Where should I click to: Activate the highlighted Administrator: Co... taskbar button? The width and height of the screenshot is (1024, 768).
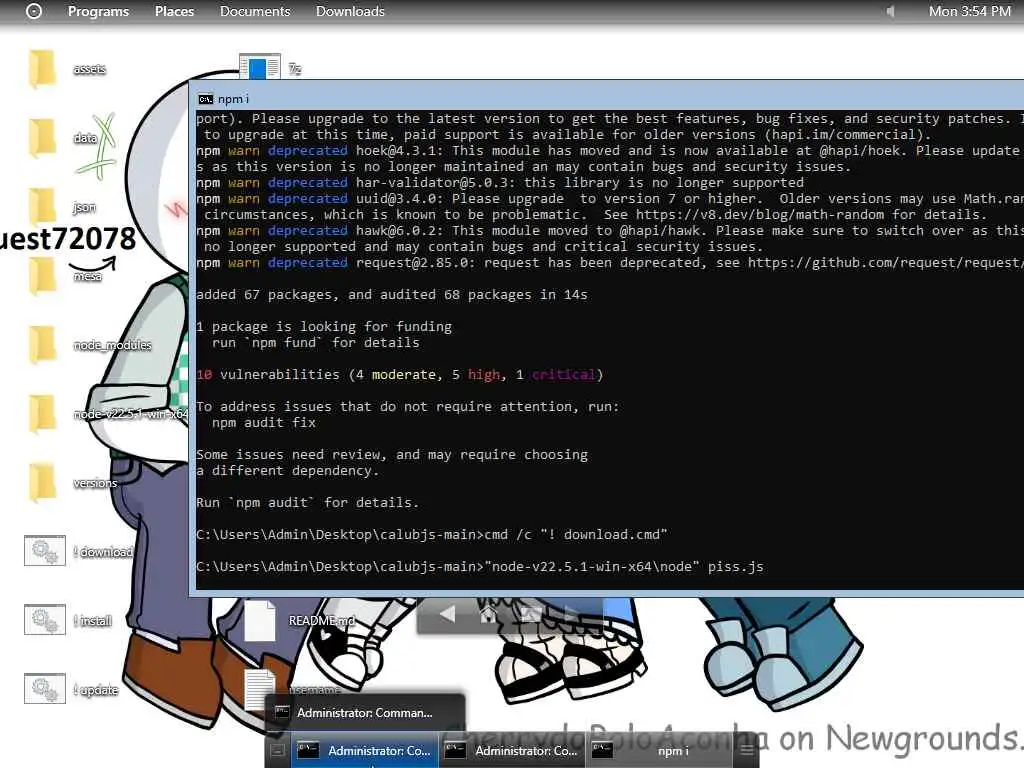(x=364, y=750)
